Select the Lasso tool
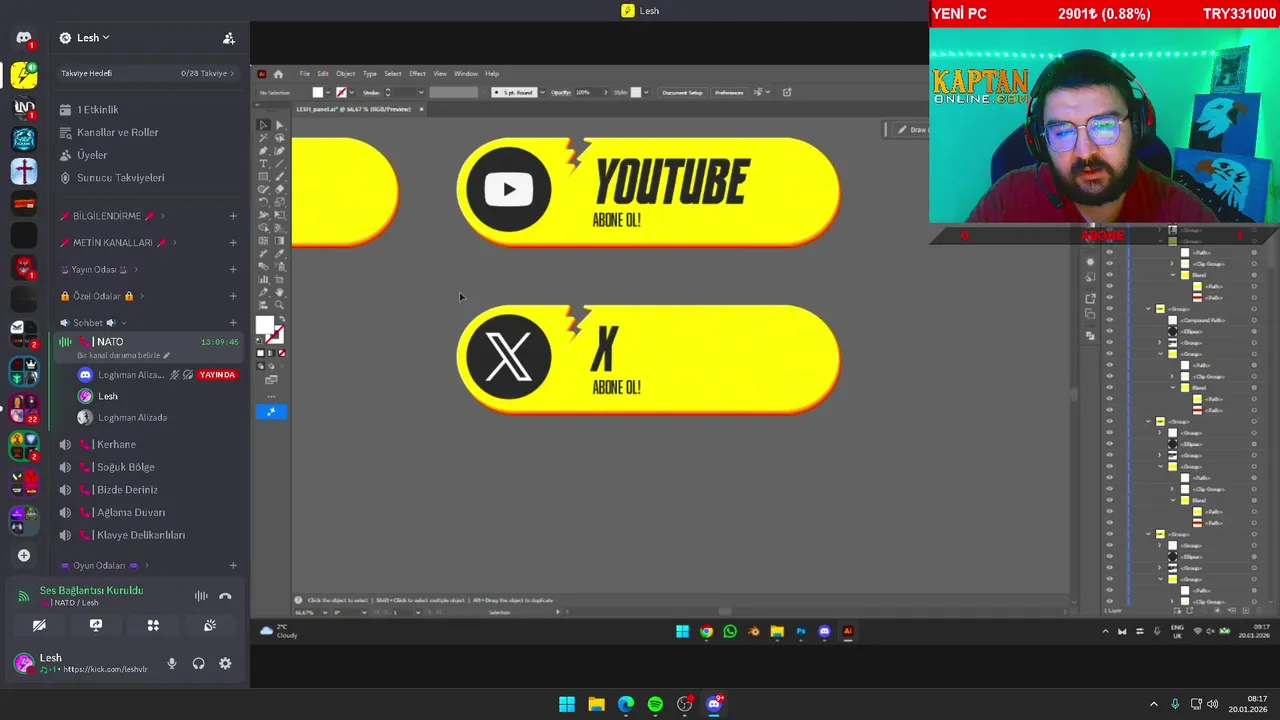Image resolution: width=1280 pixels, height=720 pixels. (x=279, y=138)
